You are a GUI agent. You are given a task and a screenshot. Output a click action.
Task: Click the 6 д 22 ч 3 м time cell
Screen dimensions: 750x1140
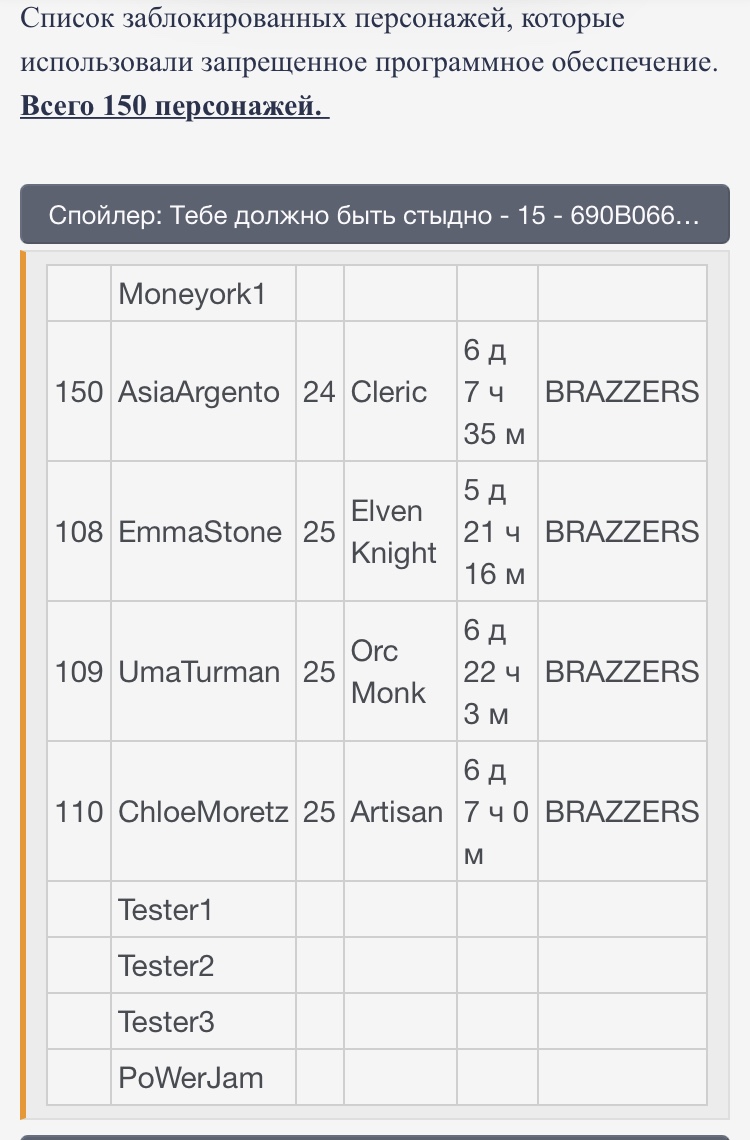coord(497,672)
